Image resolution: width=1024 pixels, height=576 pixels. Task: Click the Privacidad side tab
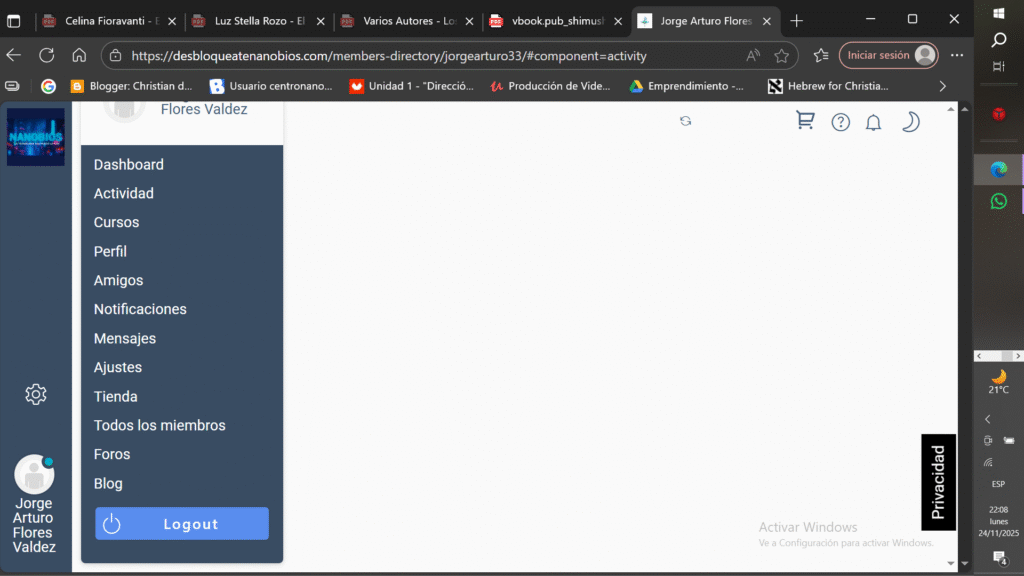click(x=938, y=482)
